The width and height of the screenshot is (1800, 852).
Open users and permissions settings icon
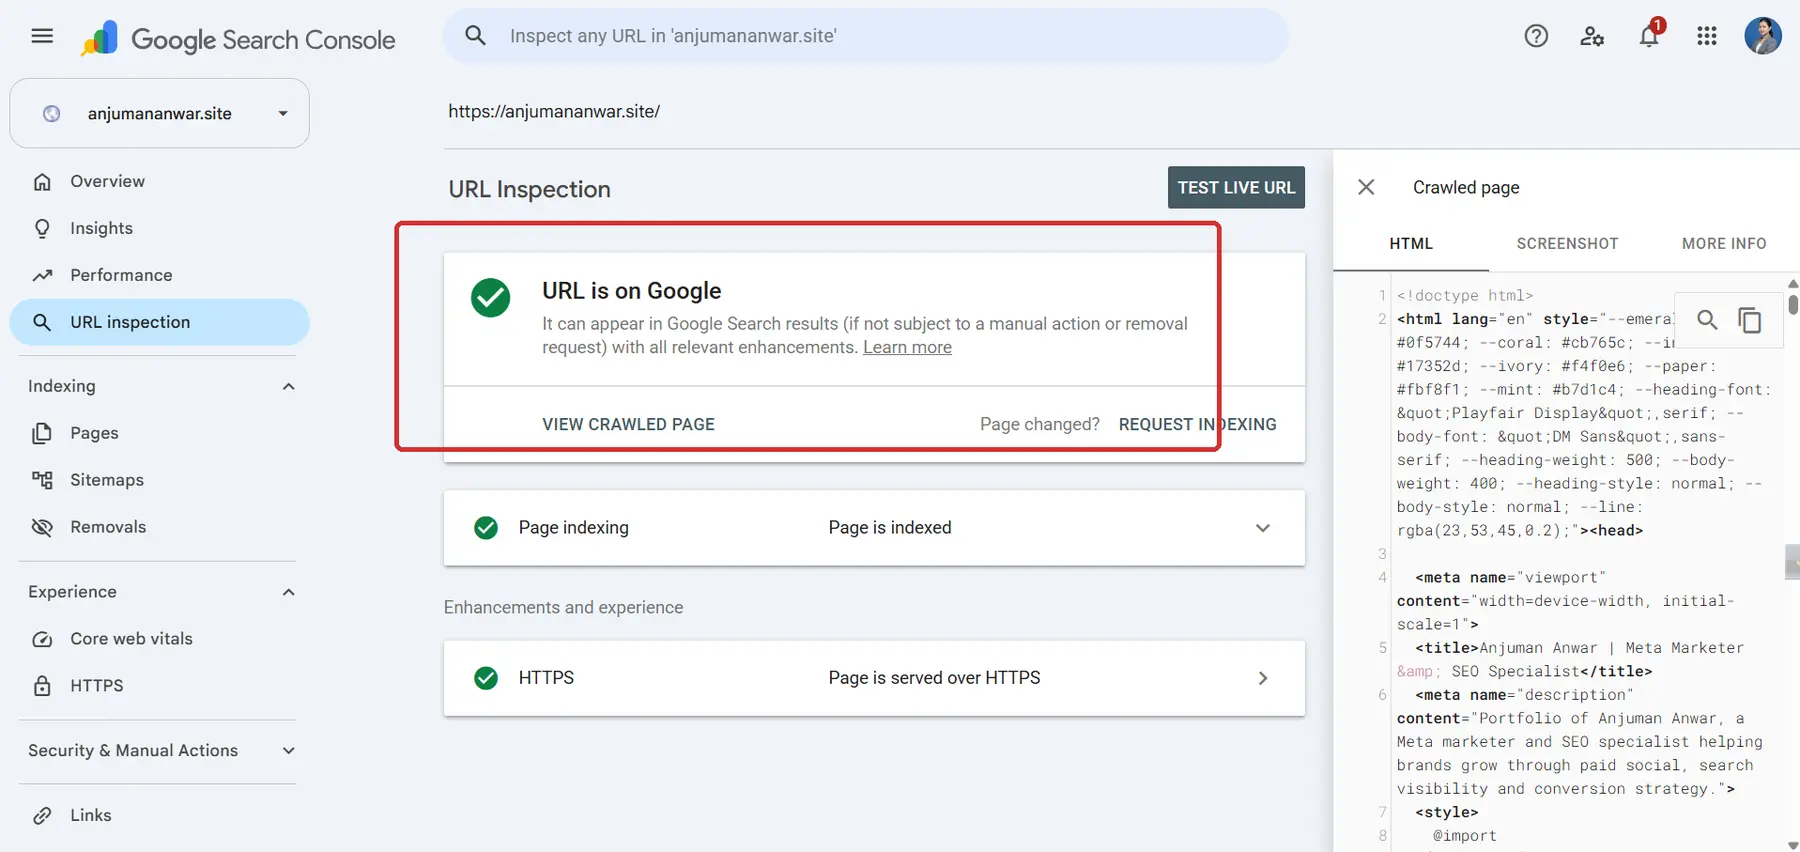pos(1592,36)
